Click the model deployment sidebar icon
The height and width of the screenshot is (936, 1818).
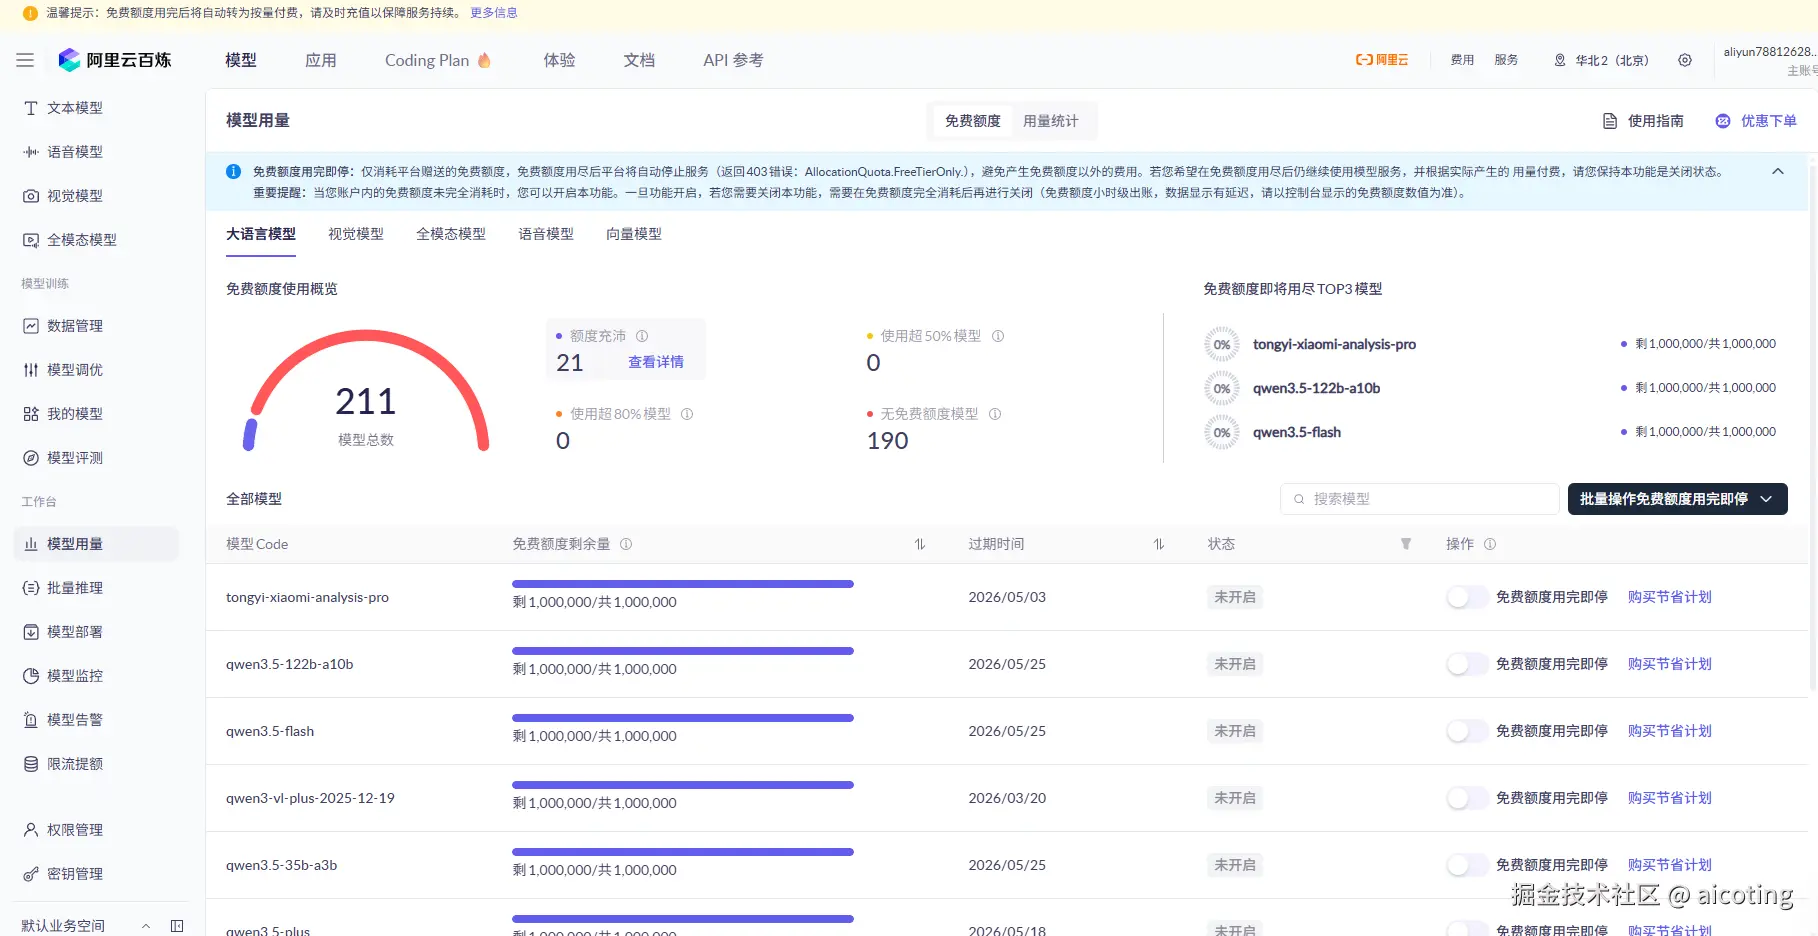click(x=31, y=632)
